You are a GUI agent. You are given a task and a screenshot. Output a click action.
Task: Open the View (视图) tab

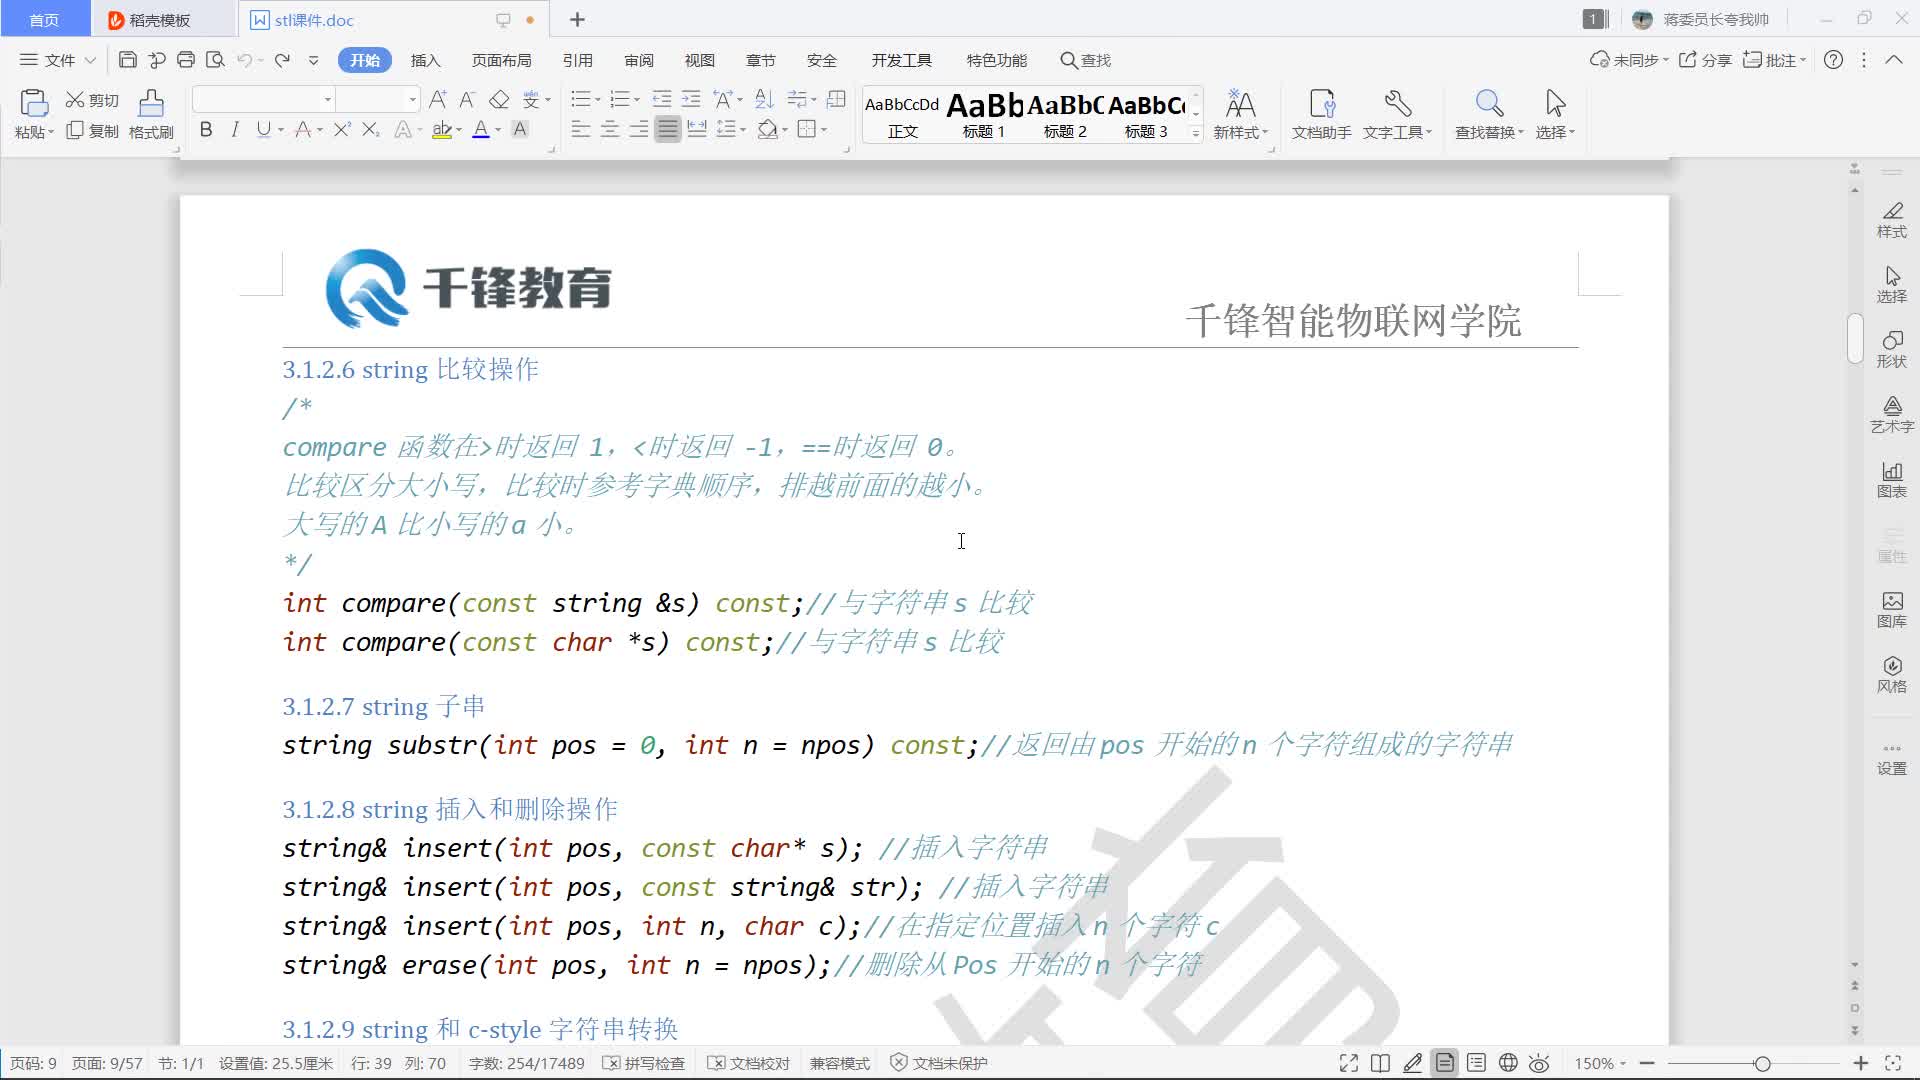[699, 60]
